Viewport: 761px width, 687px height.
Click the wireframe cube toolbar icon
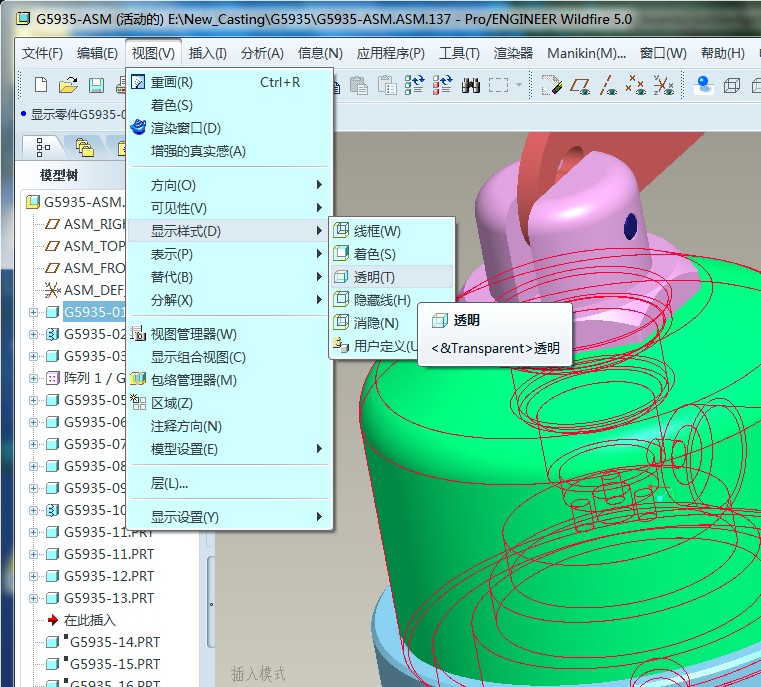point(731,86)
